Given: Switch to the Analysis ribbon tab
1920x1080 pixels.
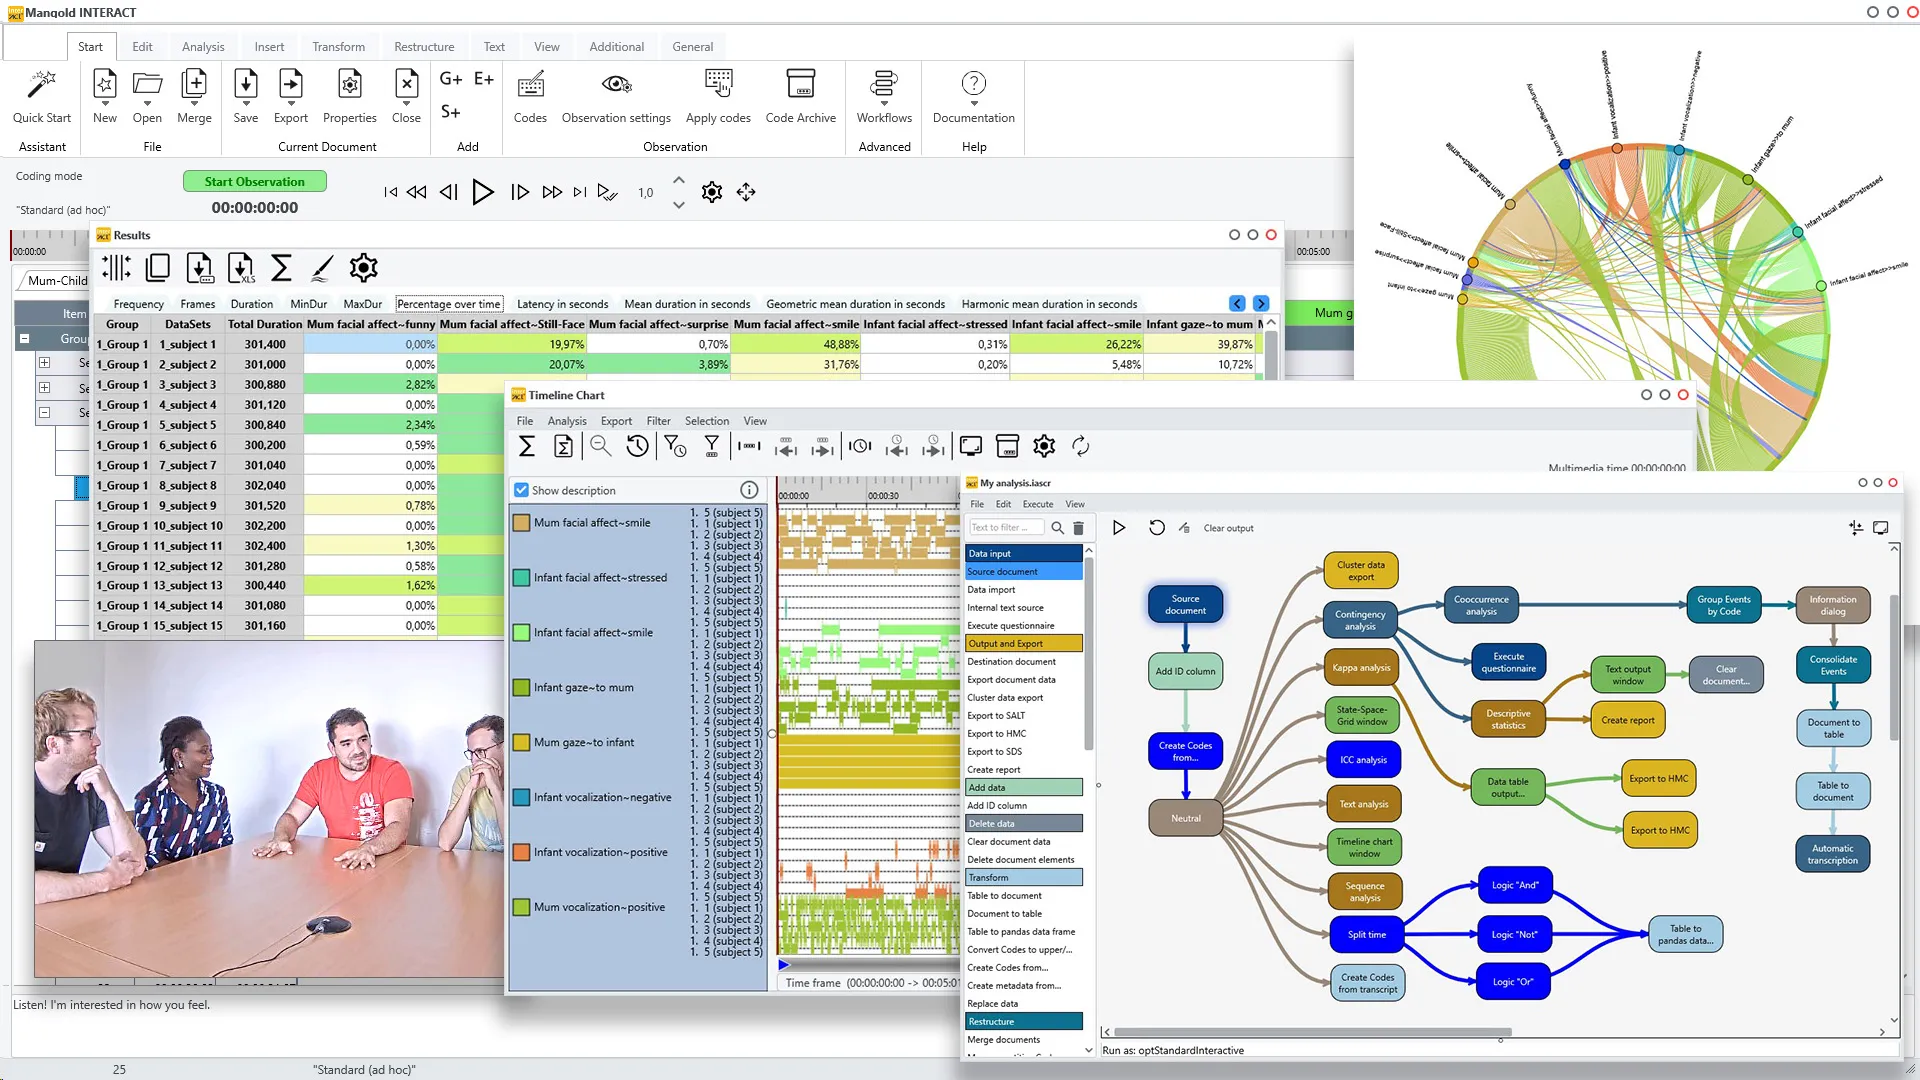Looking at the screenshot, I should tap(203, 47).
